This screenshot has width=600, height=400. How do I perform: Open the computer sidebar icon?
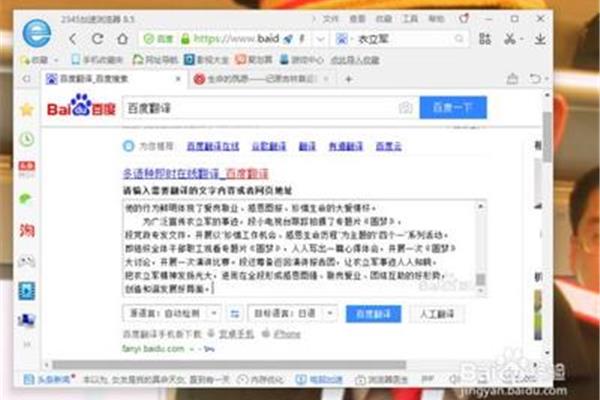pyautogui.click(x=27, y=320)
